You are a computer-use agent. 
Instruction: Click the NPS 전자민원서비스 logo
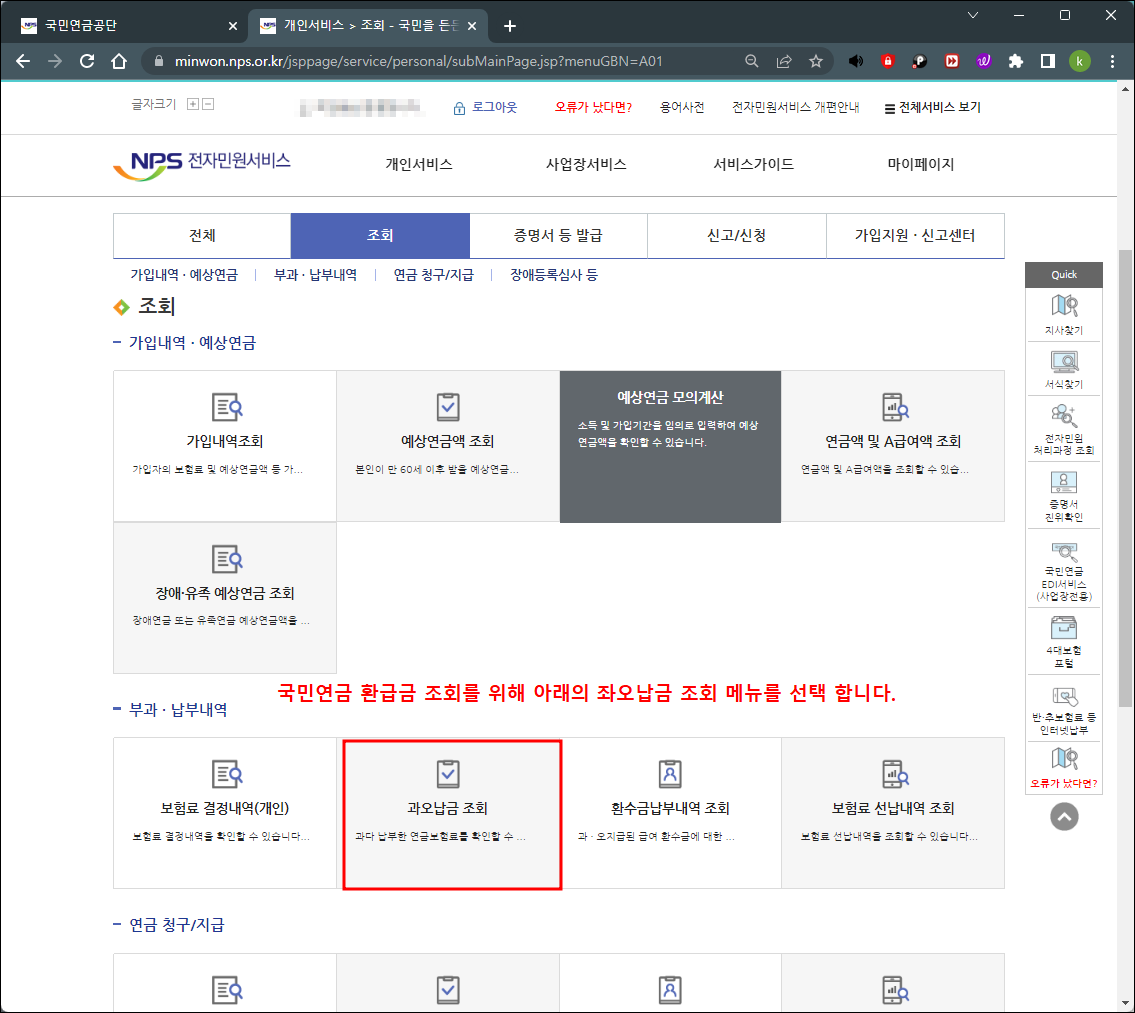click(x=211, y=165)
